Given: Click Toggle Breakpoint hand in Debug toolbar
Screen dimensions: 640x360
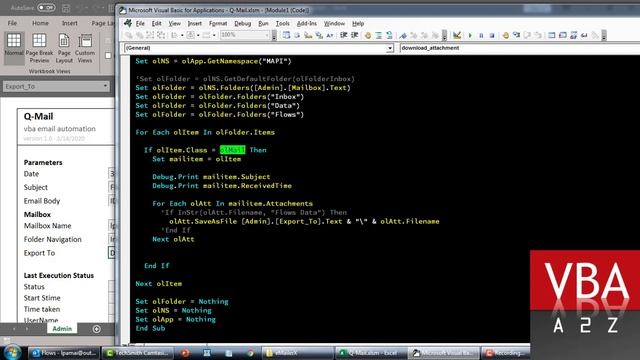Looking at the screenshot, I should 506,36.
